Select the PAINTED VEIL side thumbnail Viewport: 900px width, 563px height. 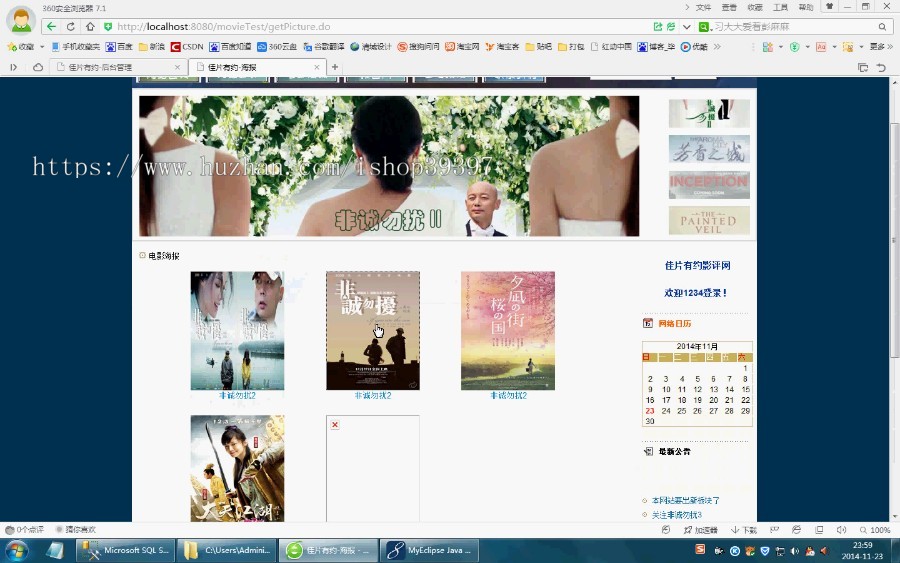coord(709,220)
